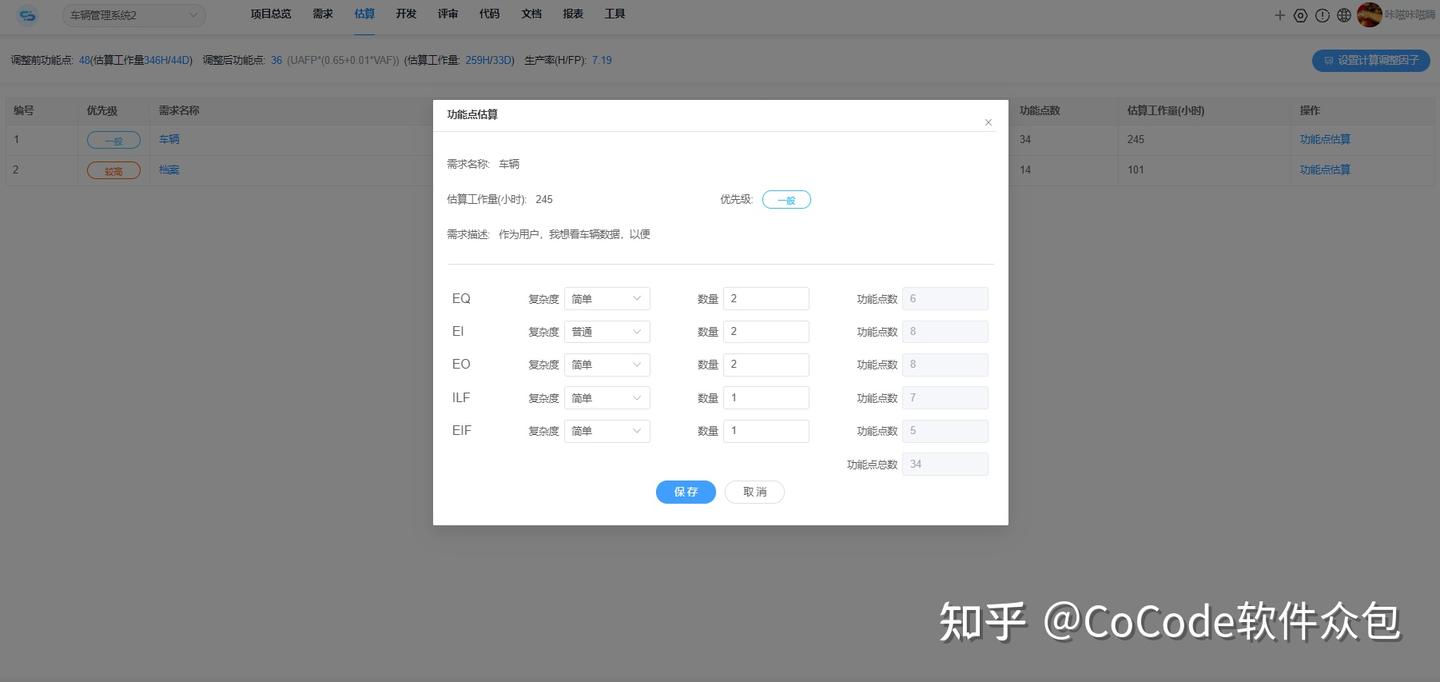The height and width of the screenshot is (682, 1440).
Task: Open the settings gear icon
Action: (x=1301, y=15)
